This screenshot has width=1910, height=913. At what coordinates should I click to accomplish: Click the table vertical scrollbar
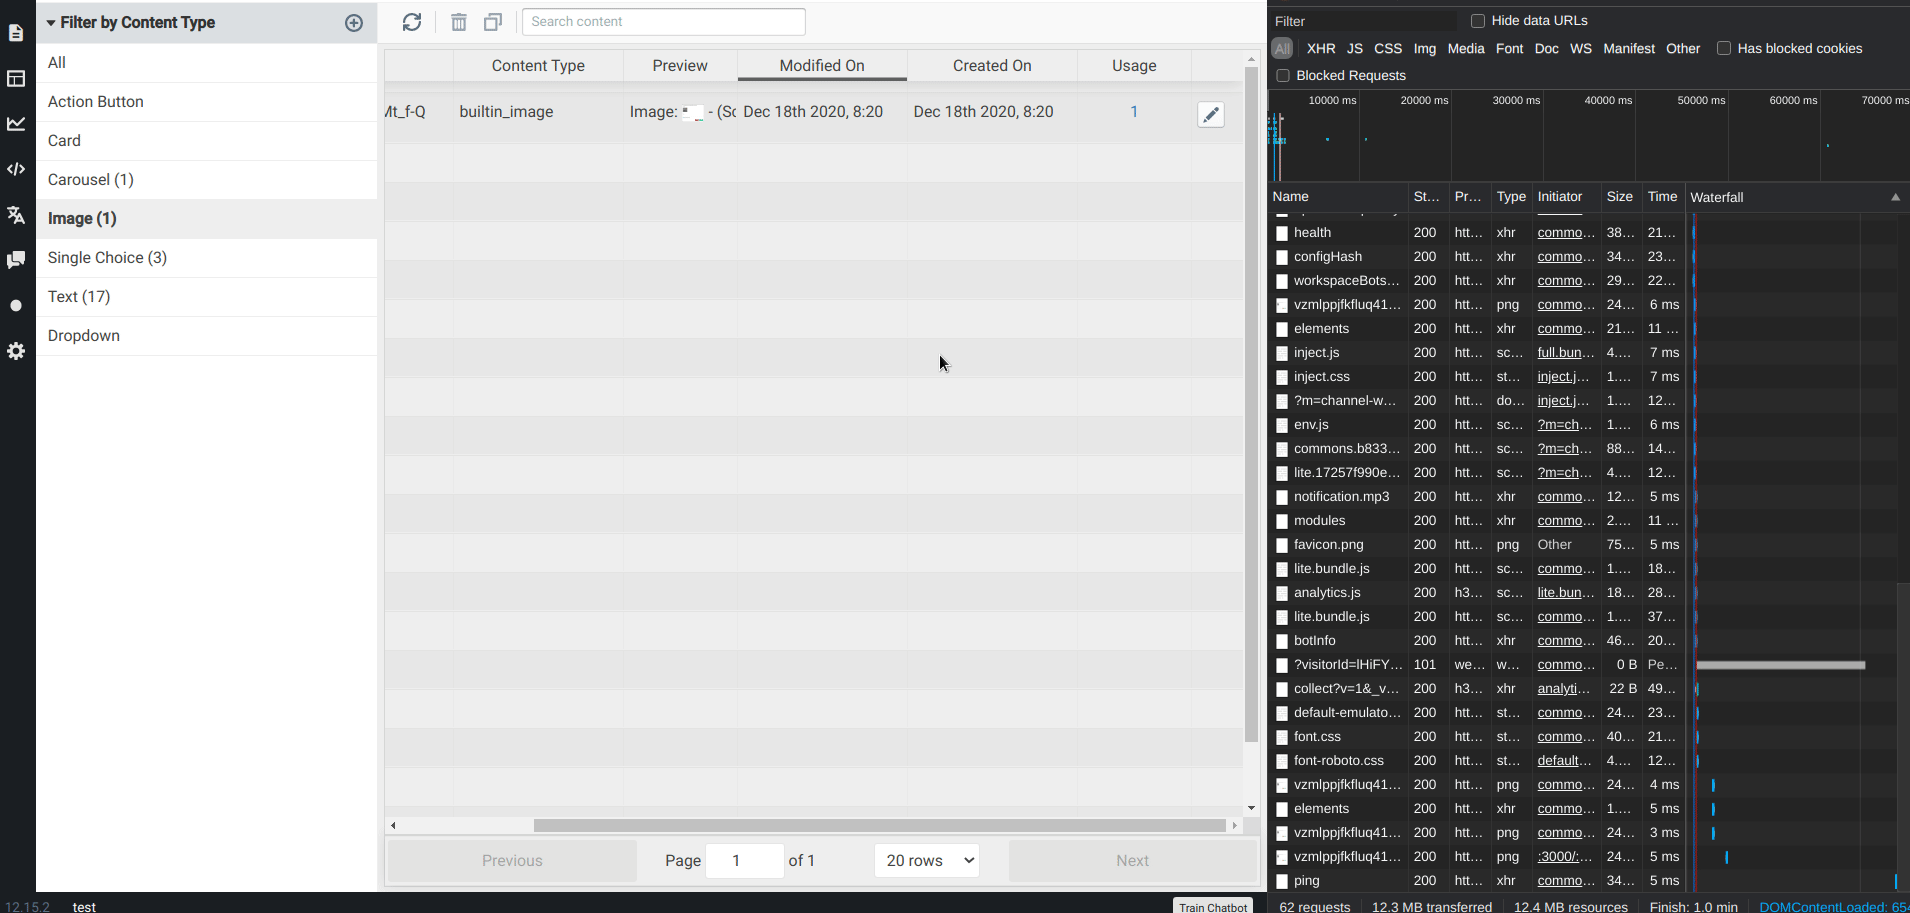pos(1251,405)
